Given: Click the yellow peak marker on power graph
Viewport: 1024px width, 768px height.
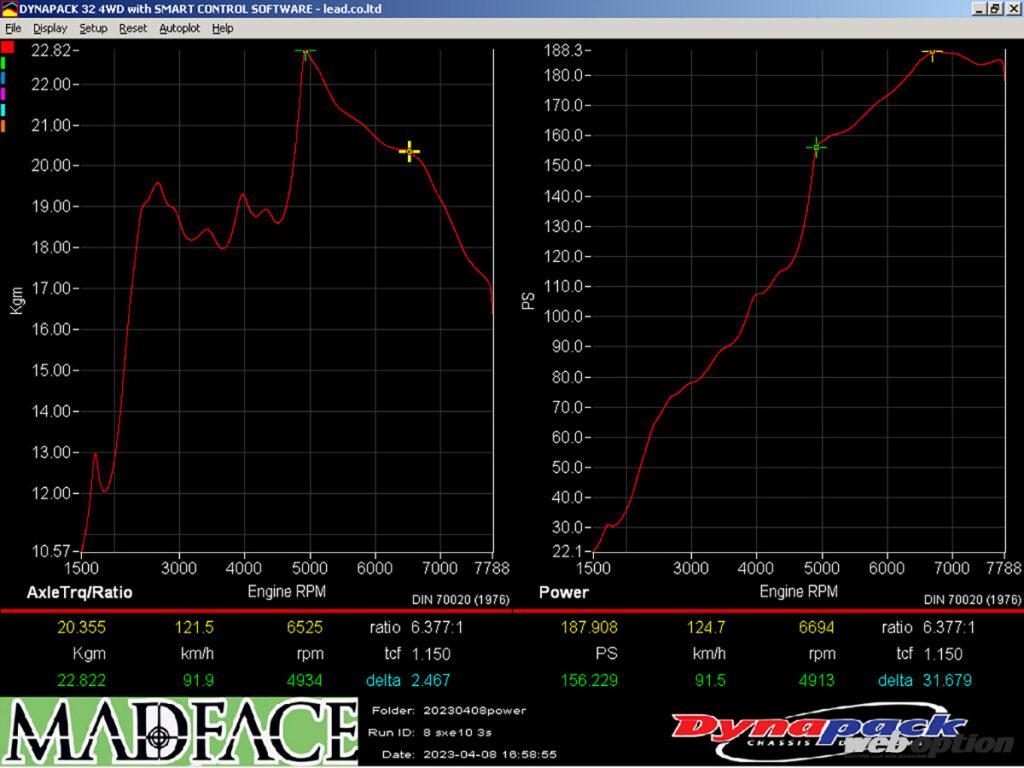Looking at the screenshot, I should coord(932,52).
